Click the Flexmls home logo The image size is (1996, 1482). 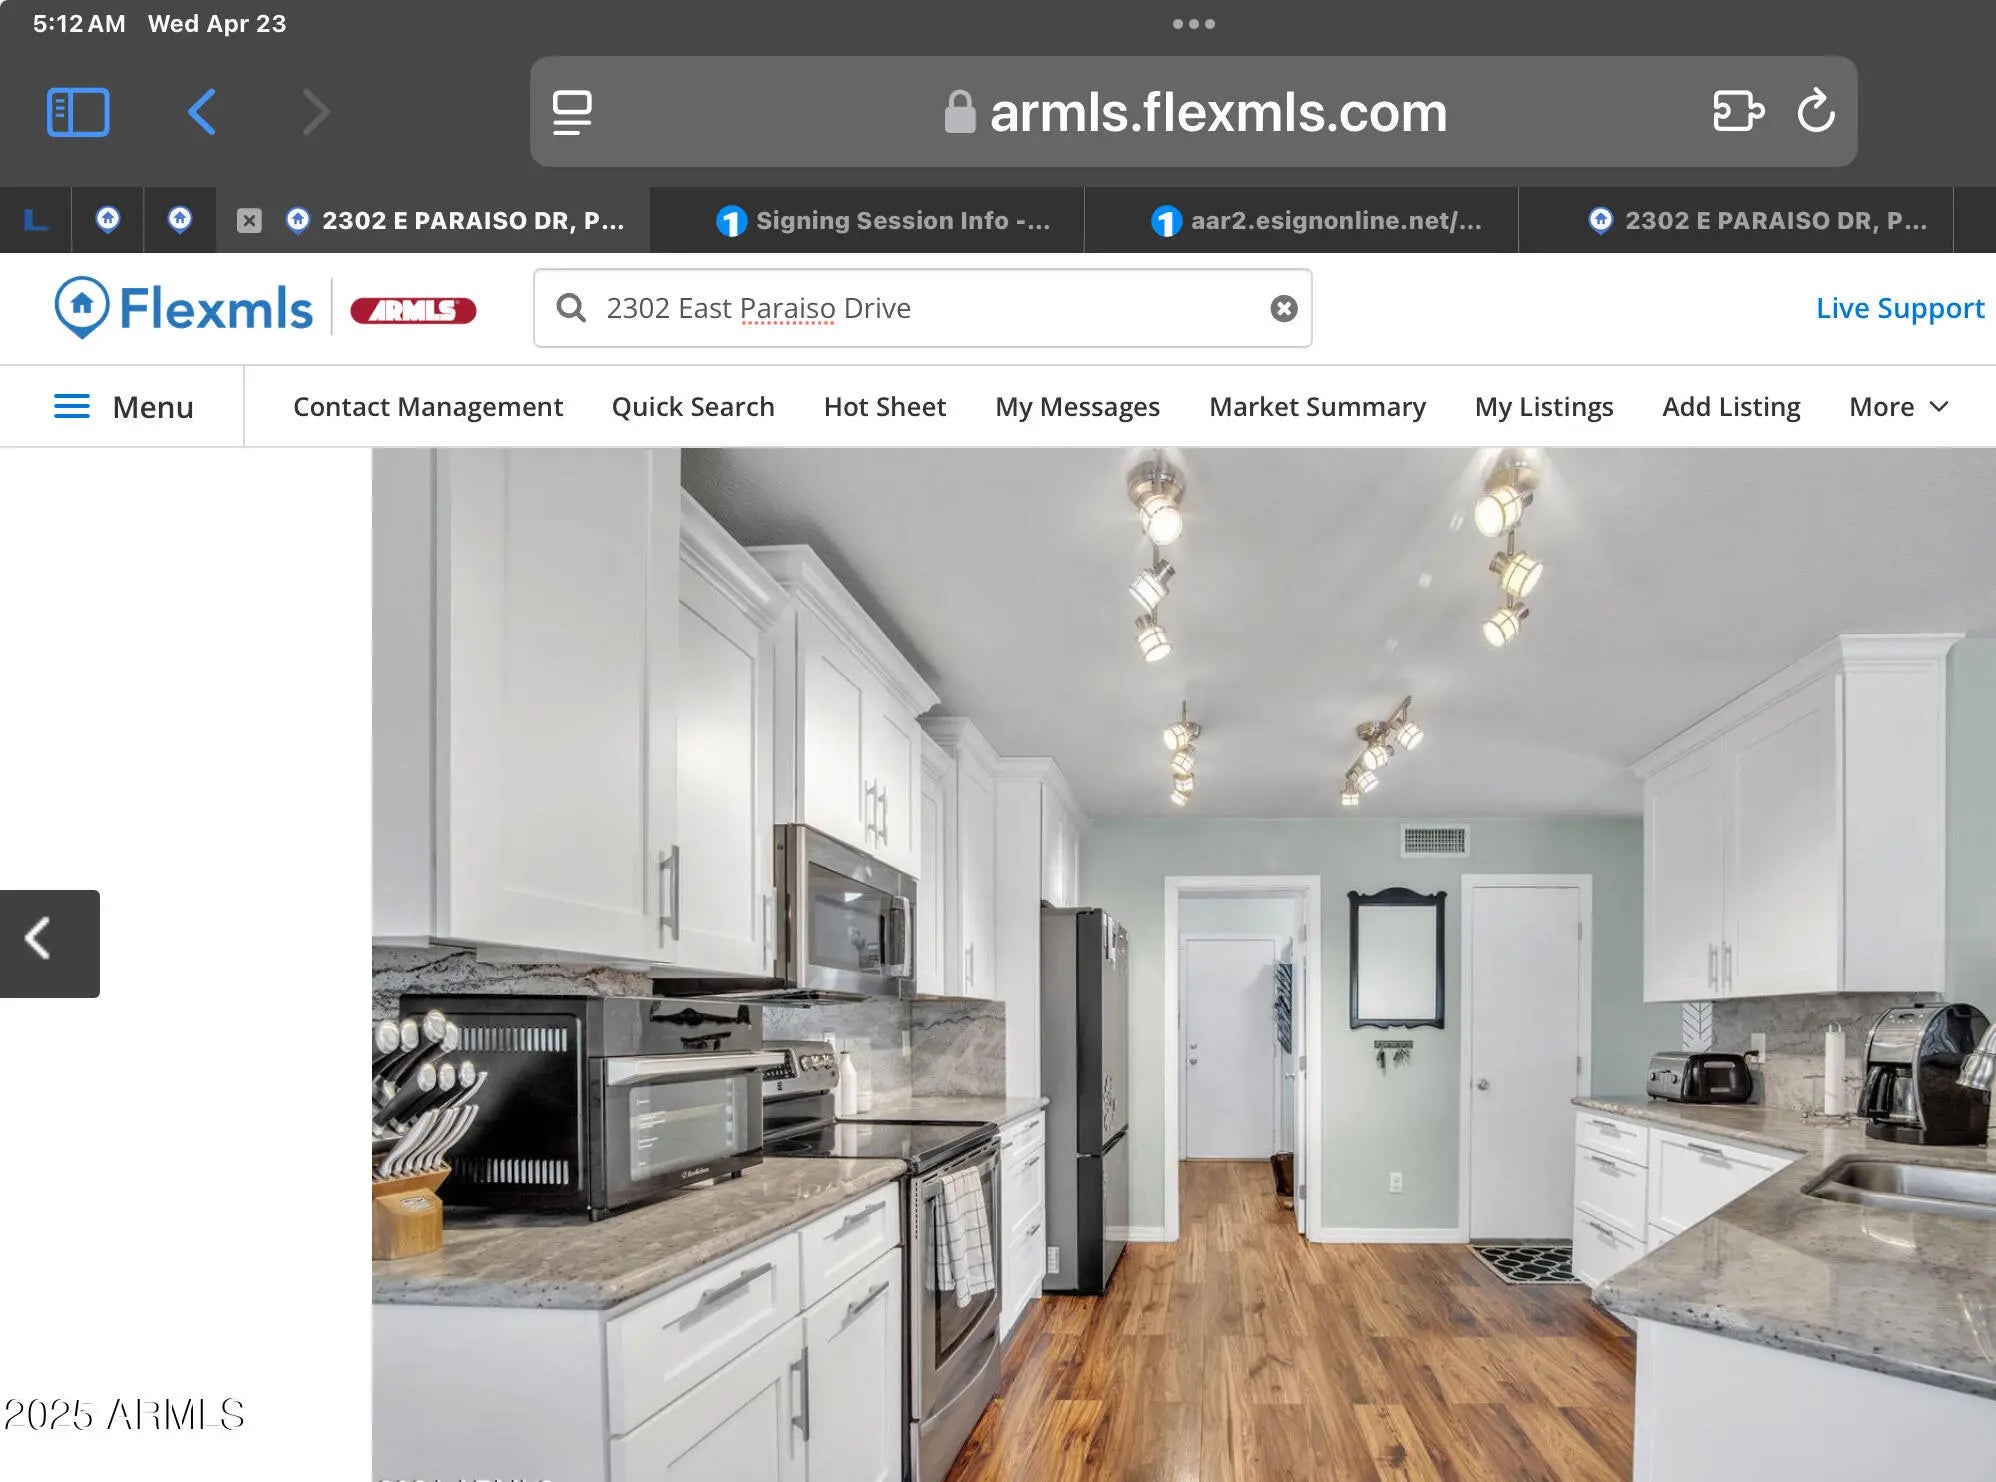coord(184,308)
